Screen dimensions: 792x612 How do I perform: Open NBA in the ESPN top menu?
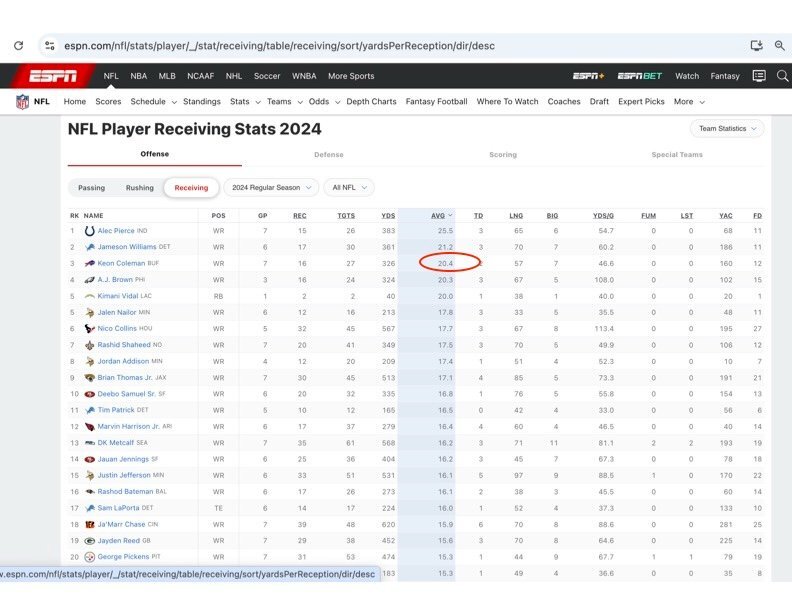point(138,76)
